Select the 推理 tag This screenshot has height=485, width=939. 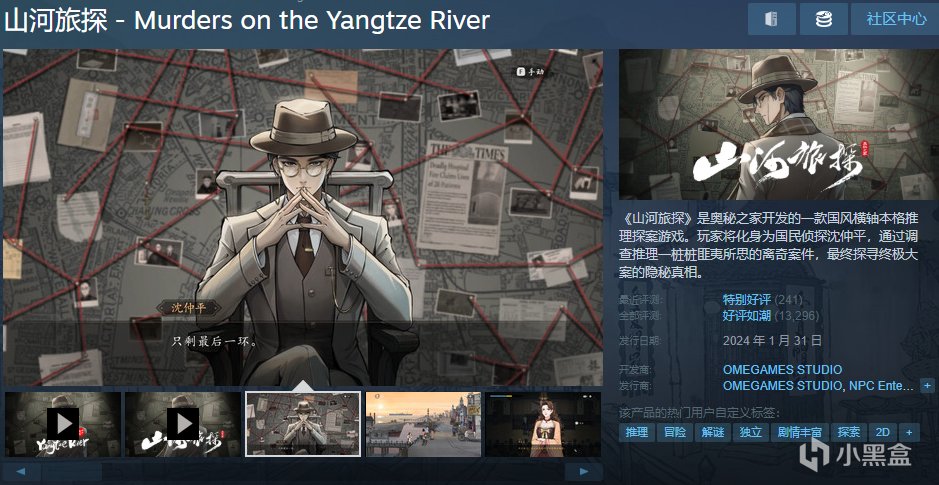pyautogui.click(x=637, y=432)
